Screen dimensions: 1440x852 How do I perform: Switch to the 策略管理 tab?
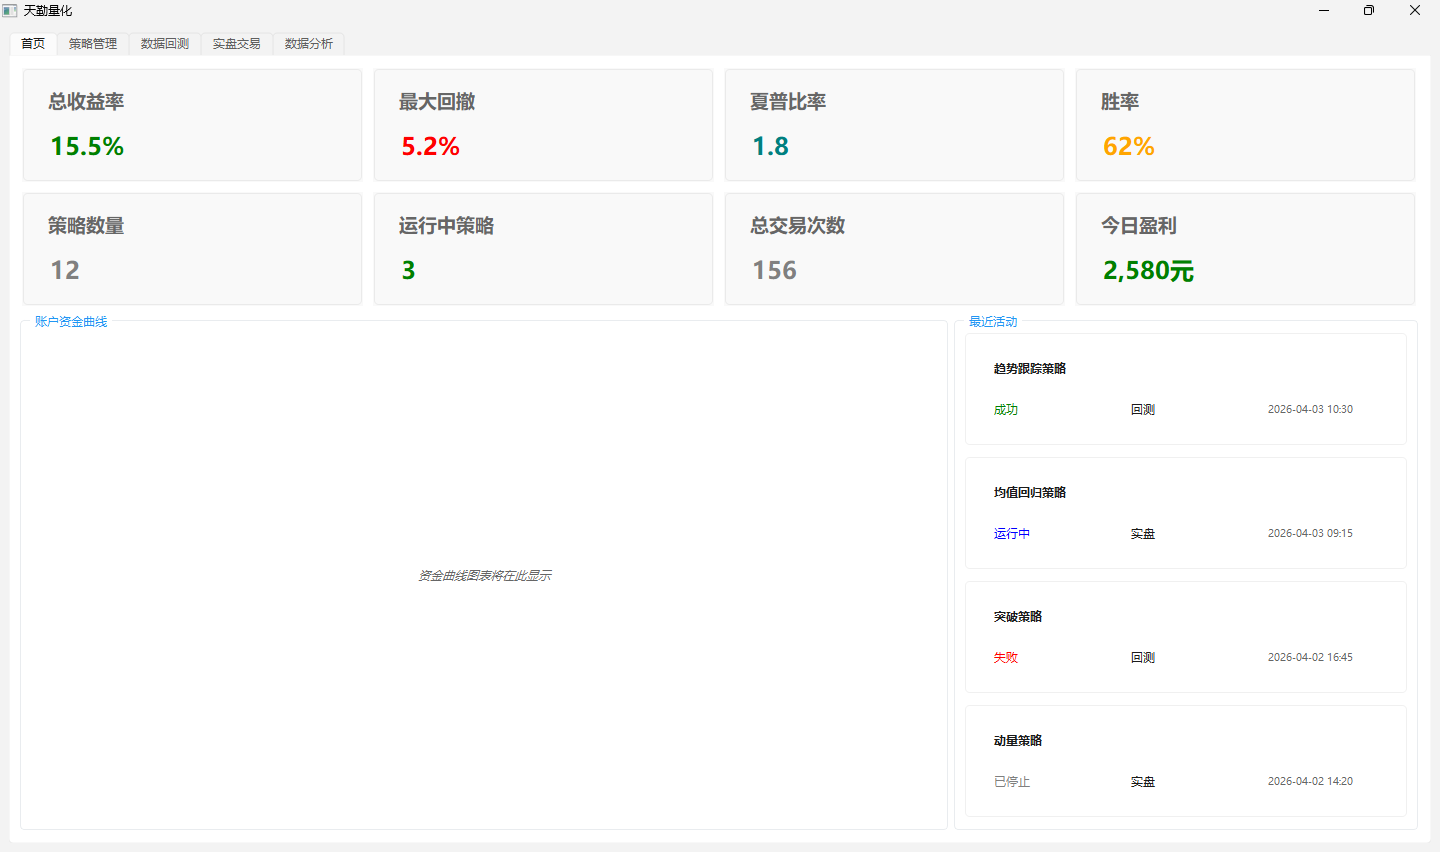[93, 44]
